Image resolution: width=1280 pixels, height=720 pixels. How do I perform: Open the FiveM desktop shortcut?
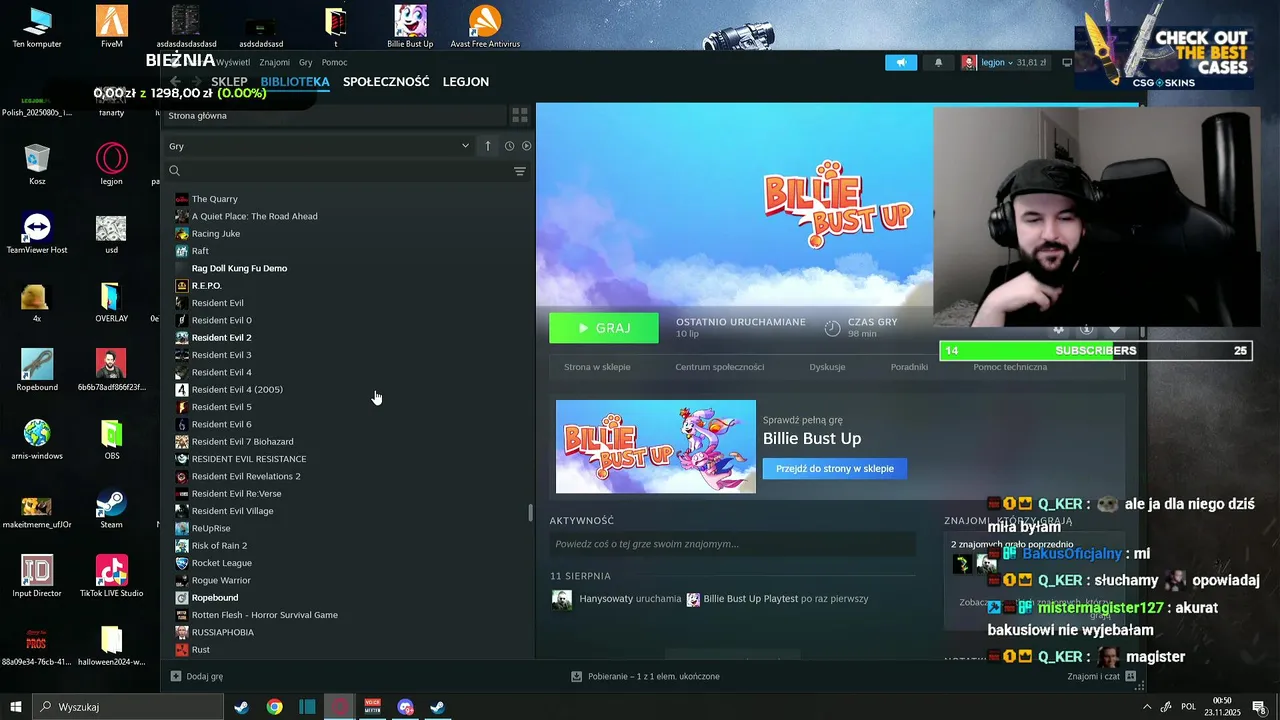point(111,26)
